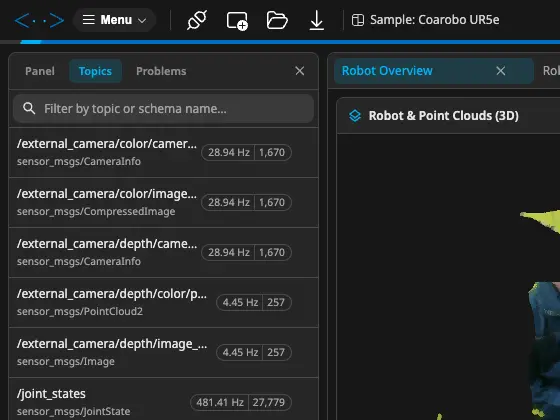This screenshot has width=560, height=420.
Task: Select the /external_camera/depth/came... topic row
Action: [x=163, y=252]
